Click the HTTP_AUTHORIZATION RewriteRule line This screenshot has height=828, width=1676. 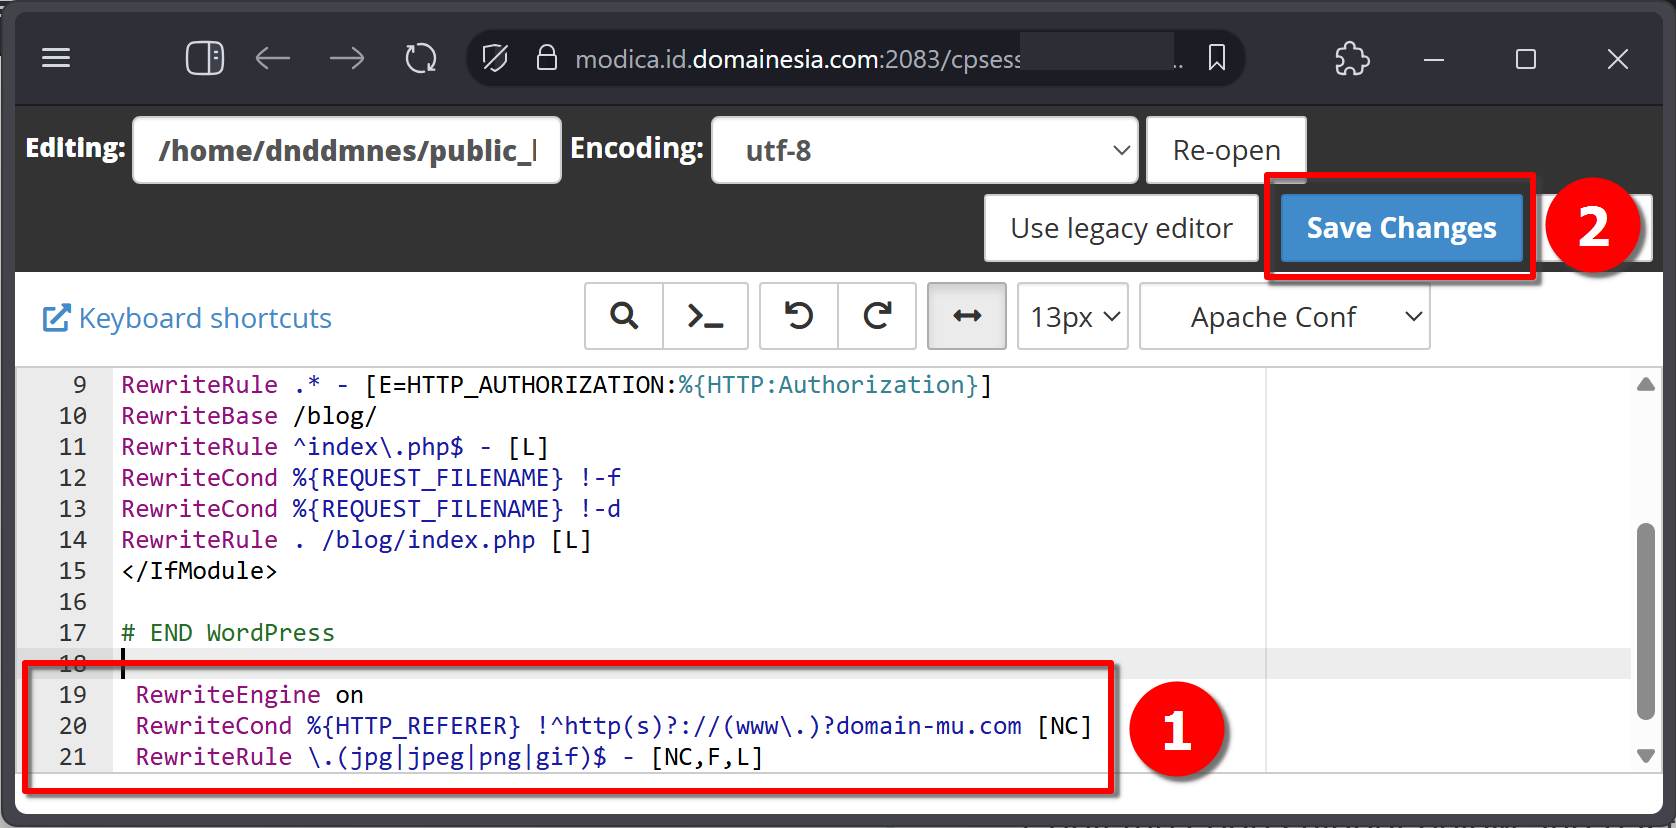[x=556, y=384]
